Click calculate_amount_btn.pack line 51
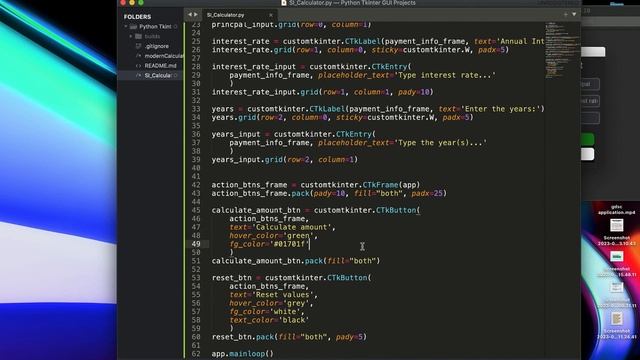 tap(296, 261)
